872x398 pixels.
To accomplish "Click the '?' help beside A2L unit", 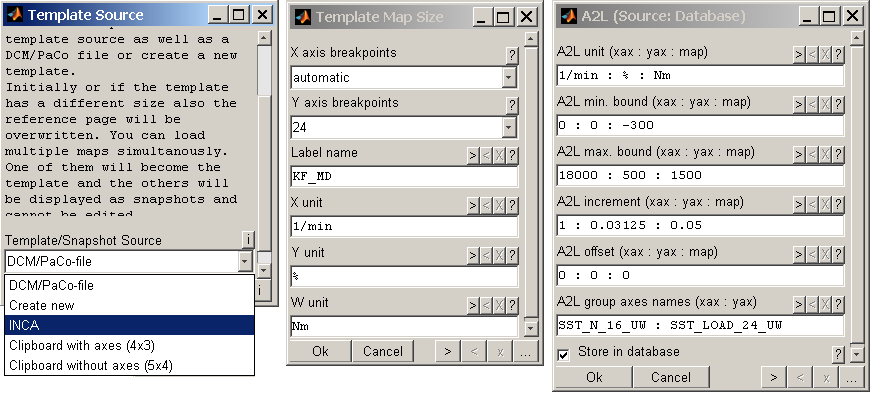I will [x=838, y=54].
